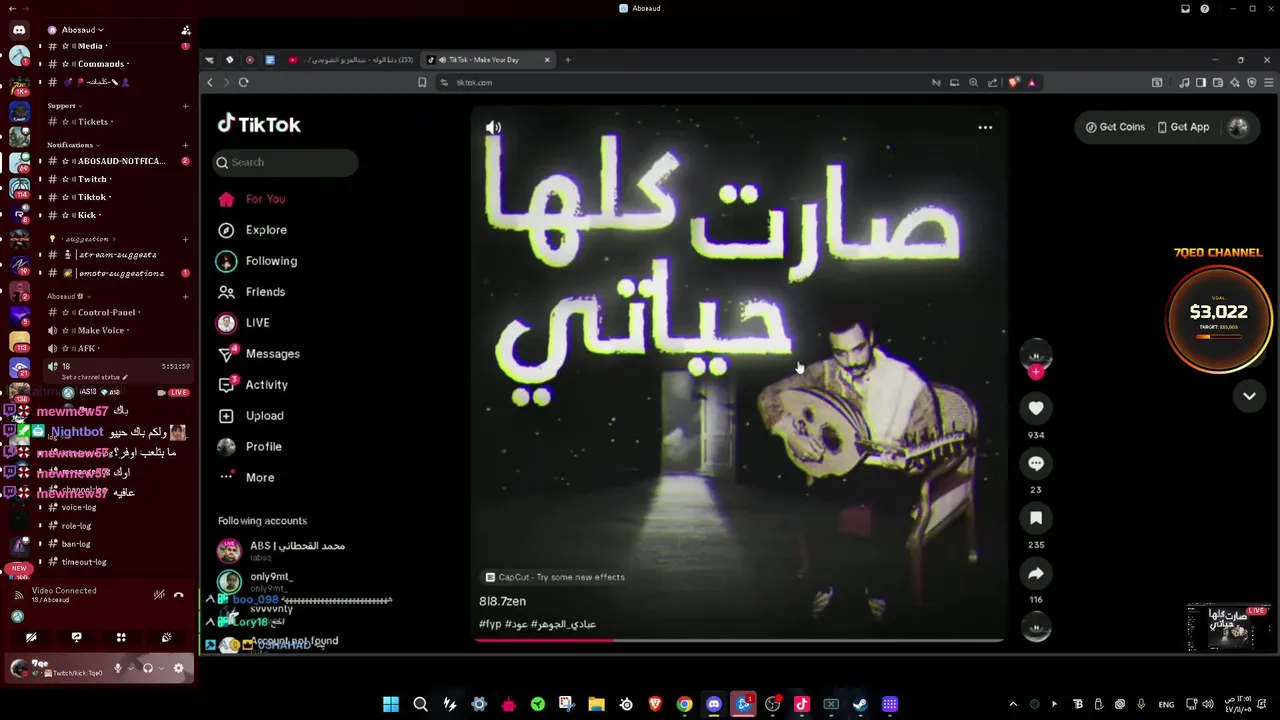
Task: Focus the TikTok Search field
Action: (286, 162)
